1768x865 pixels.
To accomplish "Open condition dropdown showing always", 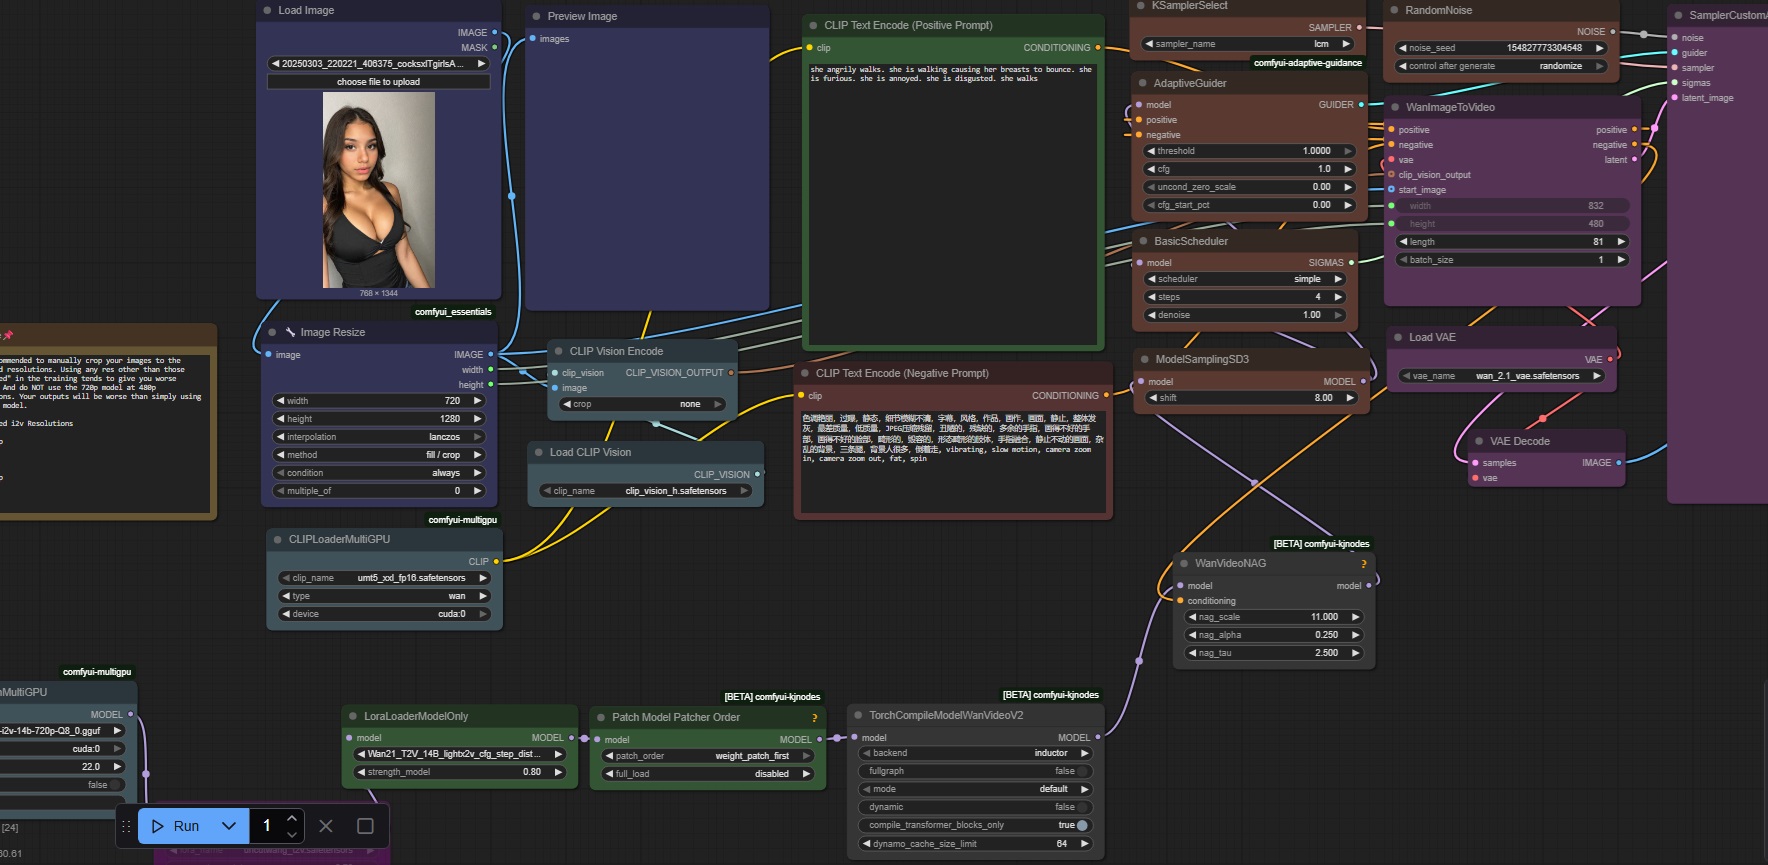I will (379, 473).
